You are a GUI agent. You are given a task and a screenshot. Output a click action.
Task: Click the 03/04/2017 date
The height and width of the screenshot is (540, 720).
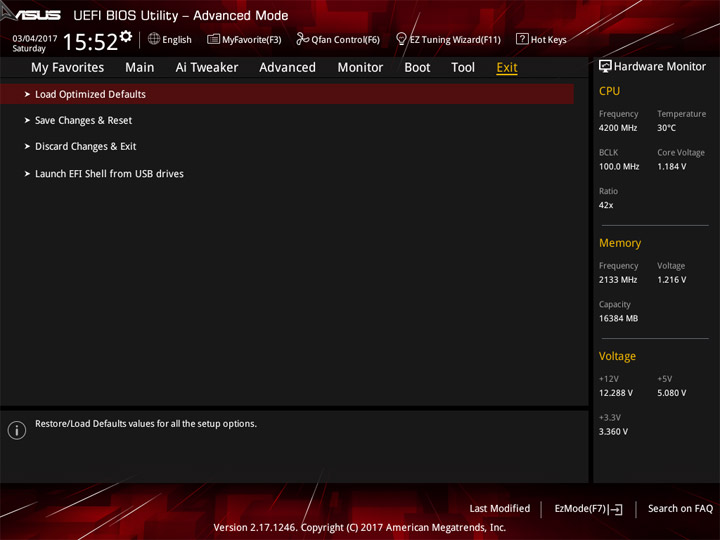tap(35, 39)
